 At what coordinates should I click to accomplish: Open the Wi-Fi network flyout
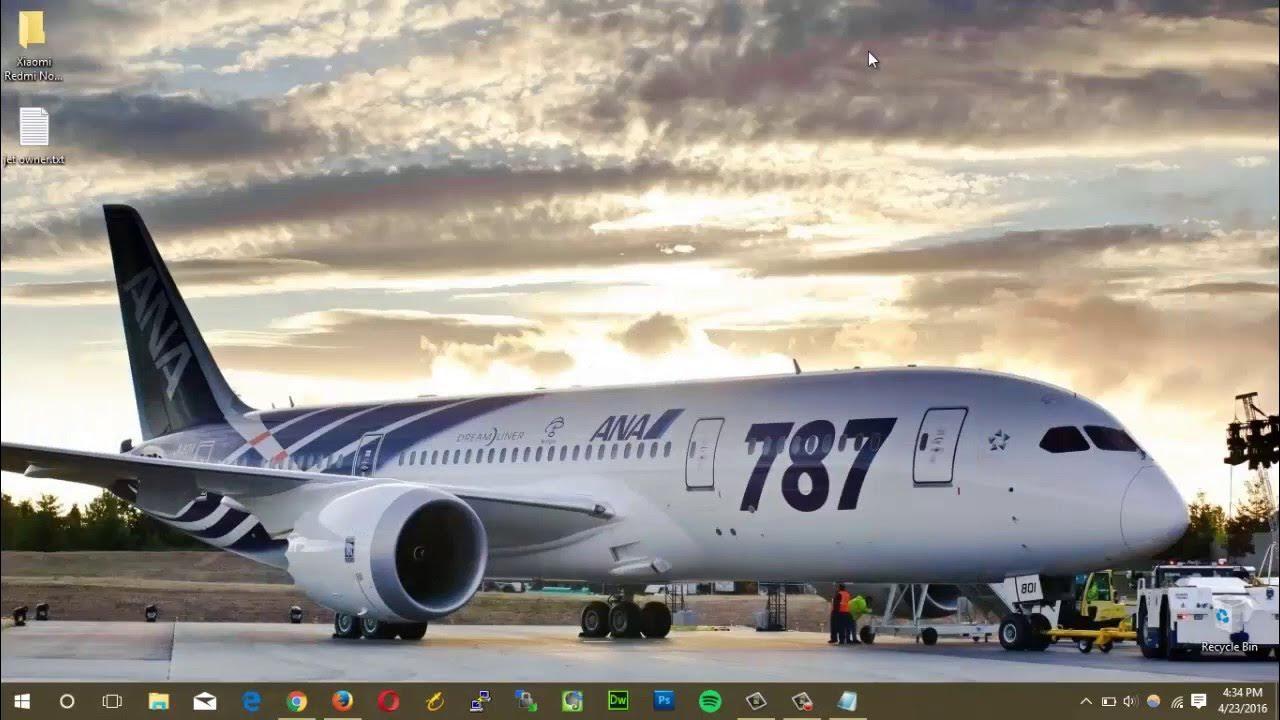[1177, 701]
